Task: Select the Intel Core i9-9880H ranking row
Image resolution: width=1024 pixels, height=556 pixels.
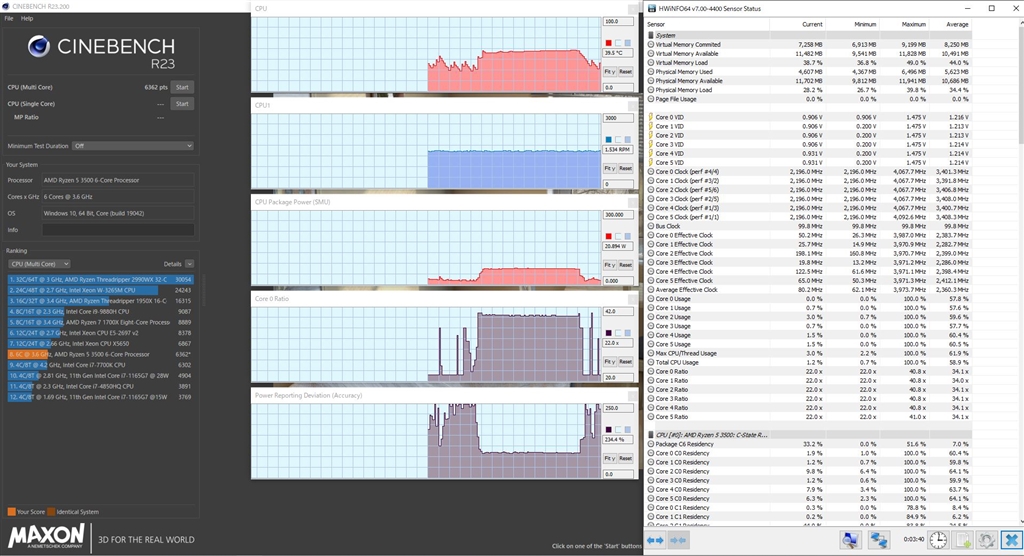Action: click(101, 312)
